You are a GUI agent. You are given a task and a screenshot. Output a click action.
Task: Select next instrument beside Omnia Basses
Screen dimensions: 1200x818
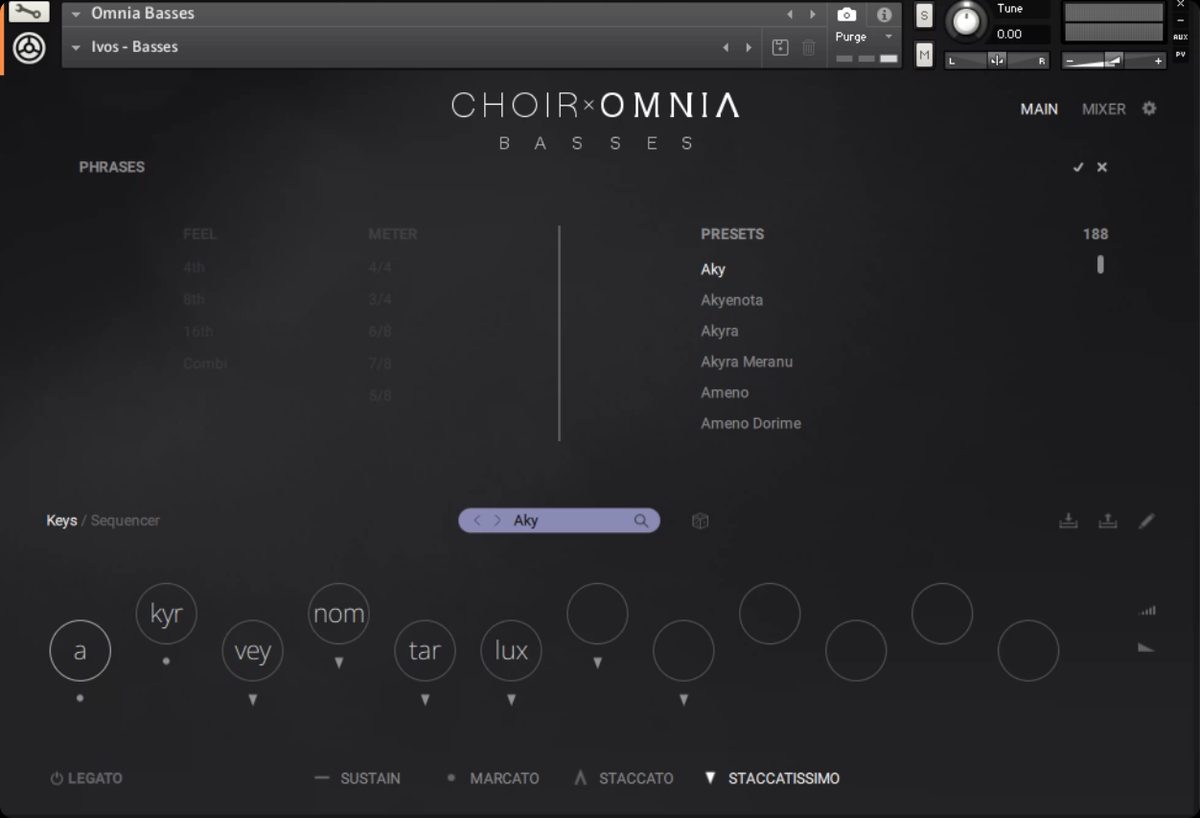click(812, 14)
